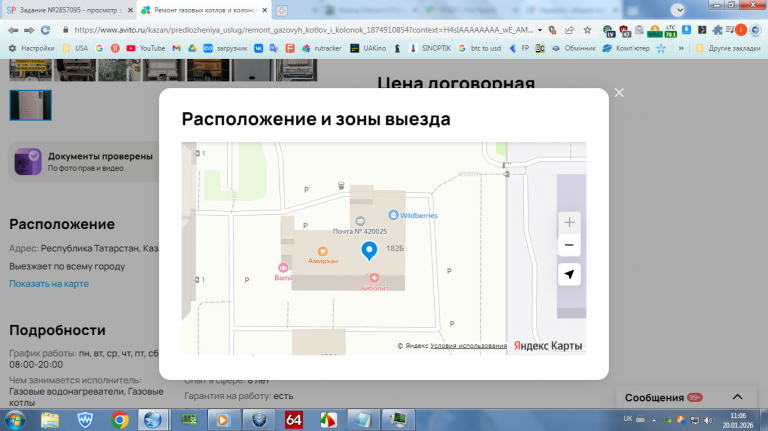
Task: Open the blue download extension
Action: click(x=687, y=30)
